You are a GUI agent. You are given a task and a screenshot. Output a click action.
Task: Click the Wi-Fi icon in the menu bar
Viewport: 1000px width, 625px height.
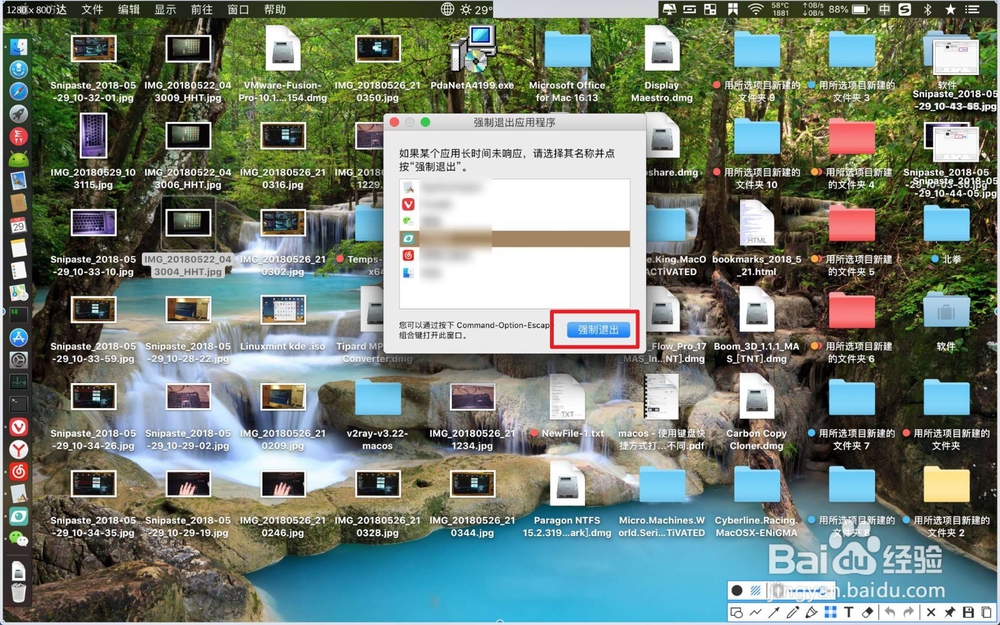coord(756,9)
